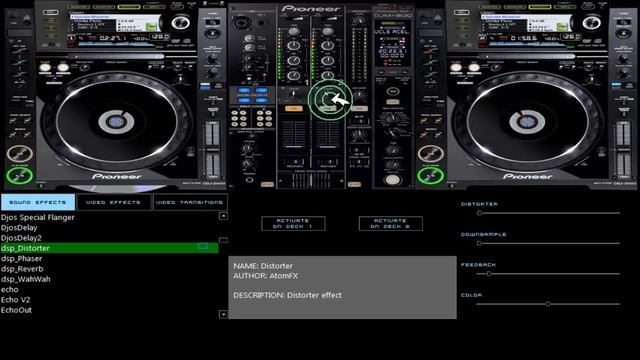Click the large beat effect on/off button

tap(392, 179)
